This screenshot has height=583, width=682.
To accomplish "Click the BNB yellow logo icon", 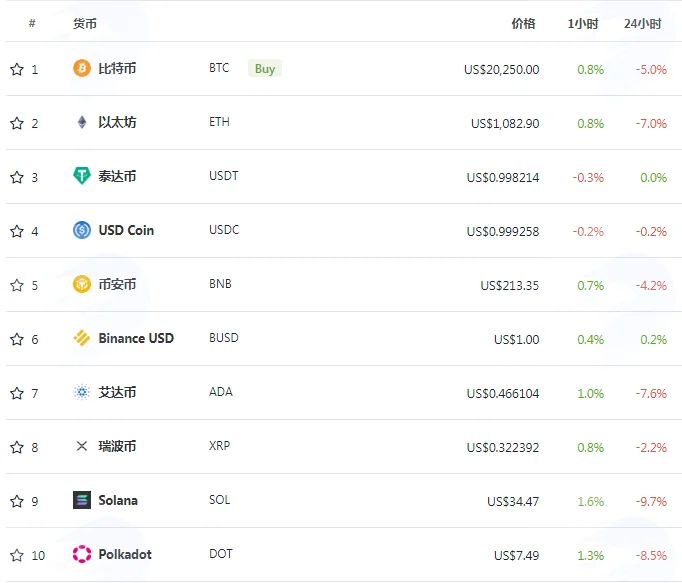I will 82,284.
